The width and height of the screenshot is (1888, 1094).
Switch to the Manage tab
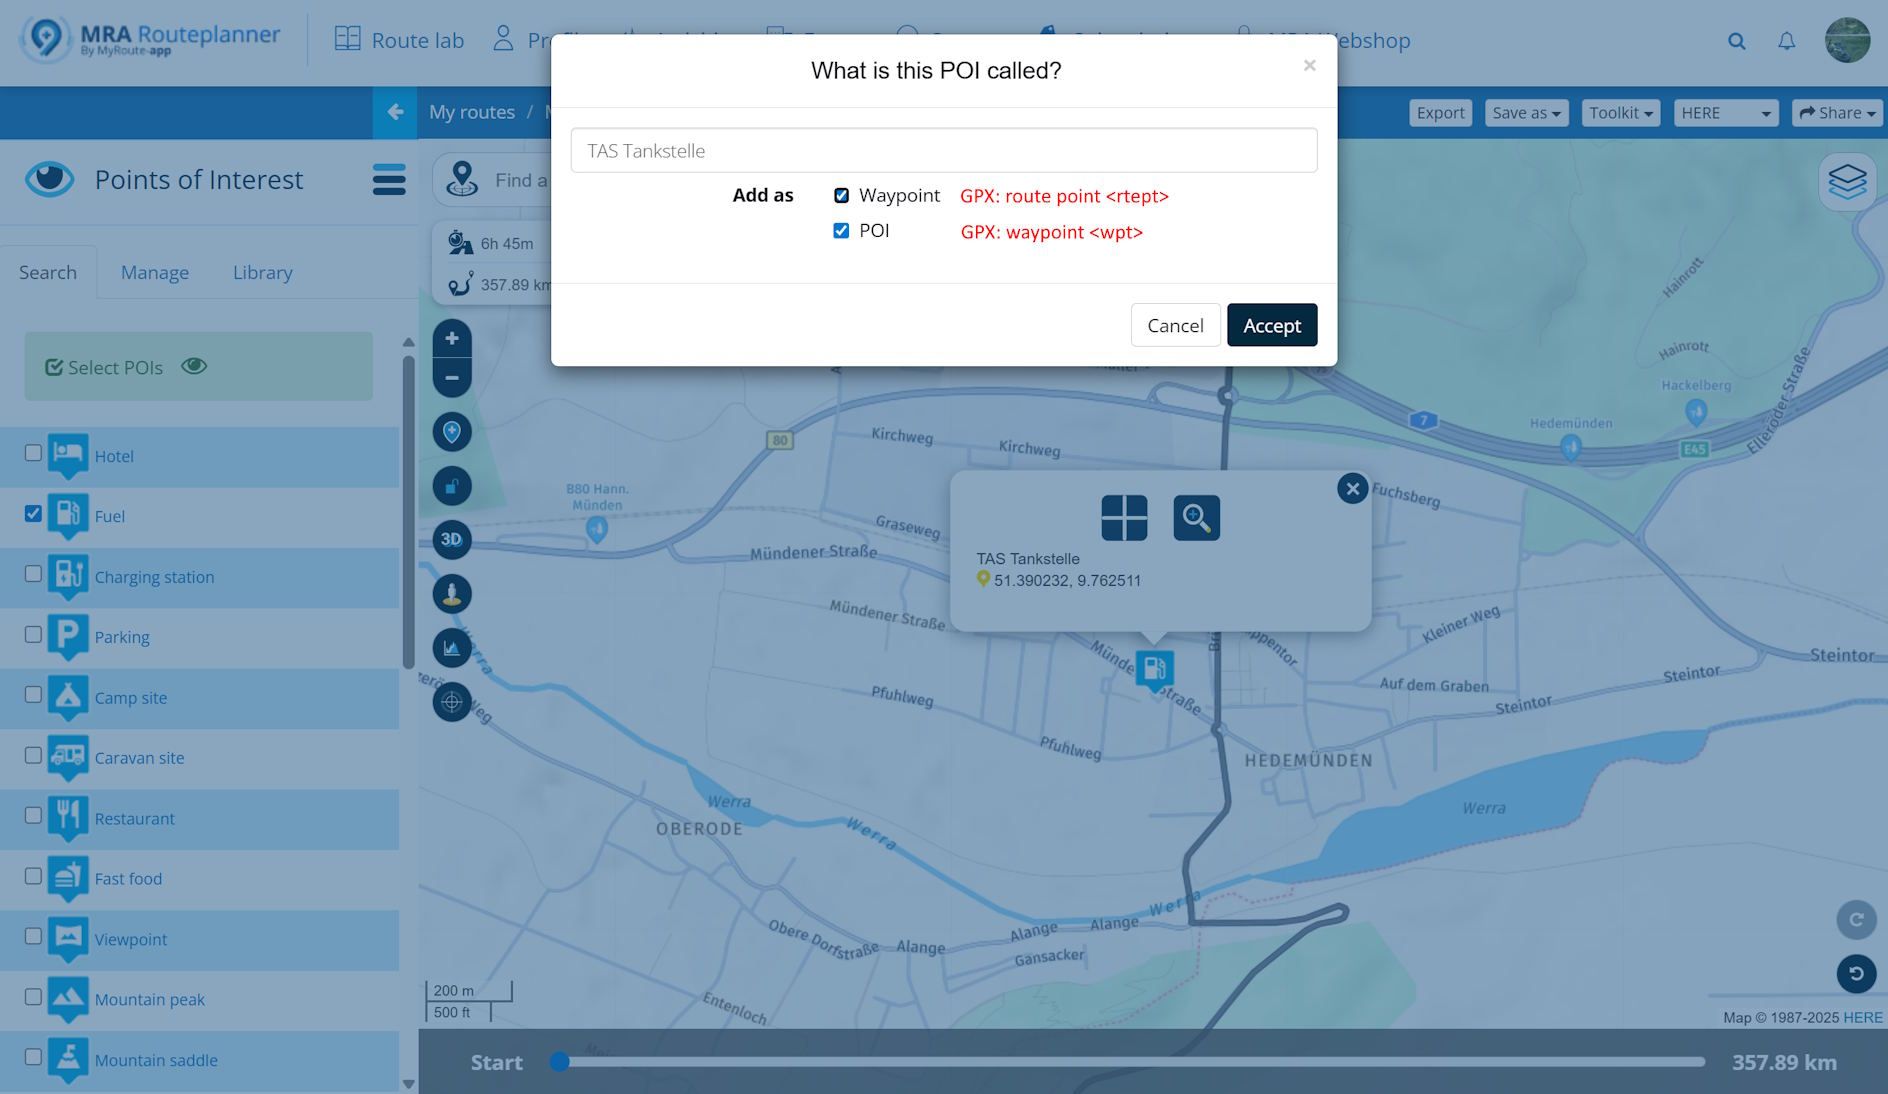pyautogui.click(x=155, y=272)
